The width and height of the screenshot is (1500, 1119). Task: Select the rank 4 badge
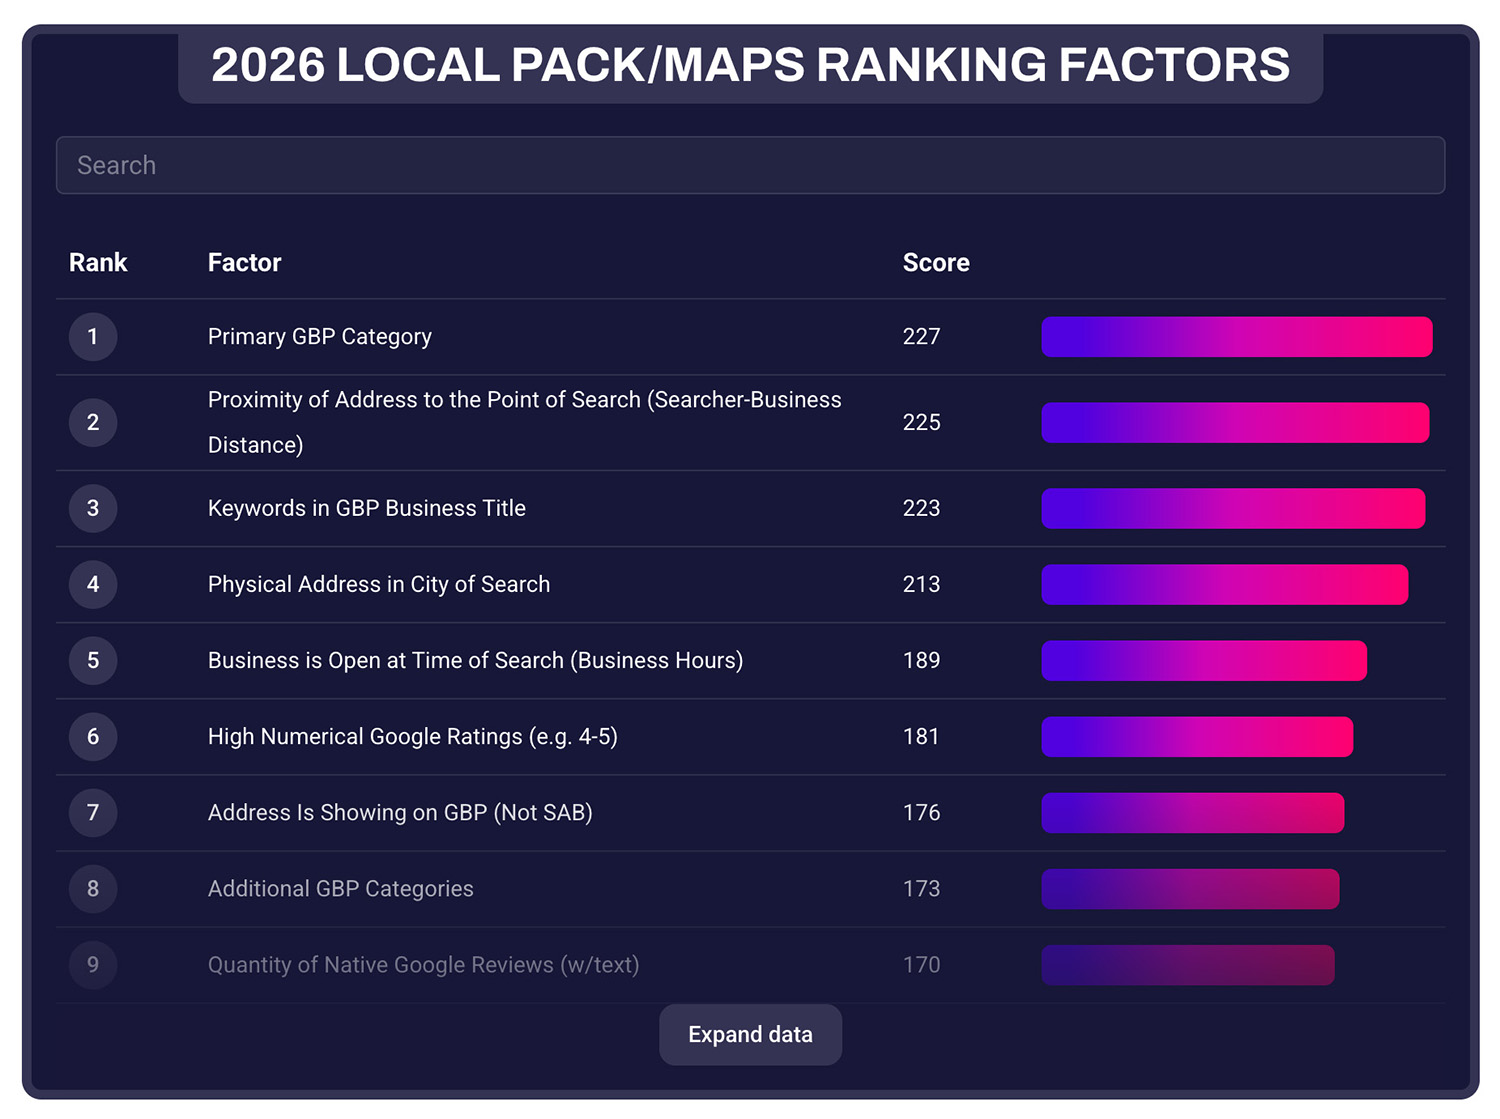tap(92, 584)
